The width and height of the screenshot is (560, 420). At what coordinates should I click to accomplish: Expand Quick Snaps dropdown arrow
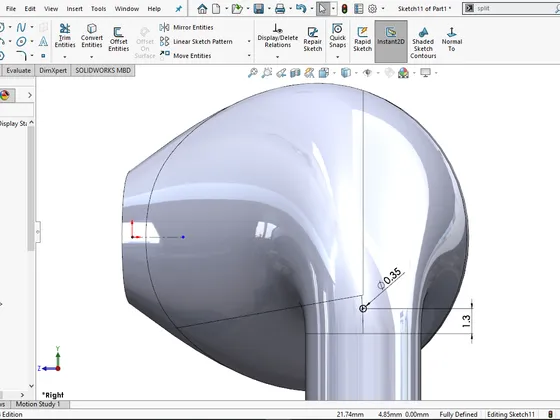[x=338, y=57]
